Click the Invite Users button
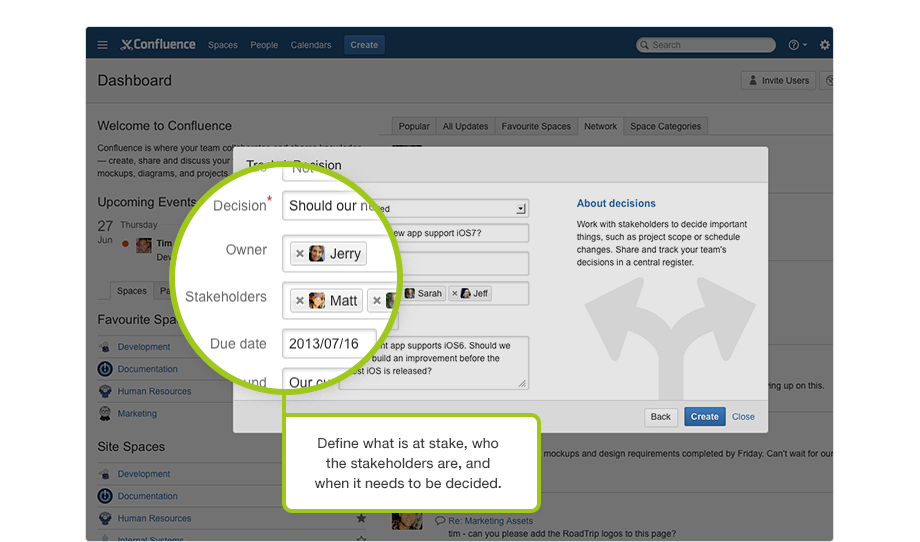 pos(779,81)
